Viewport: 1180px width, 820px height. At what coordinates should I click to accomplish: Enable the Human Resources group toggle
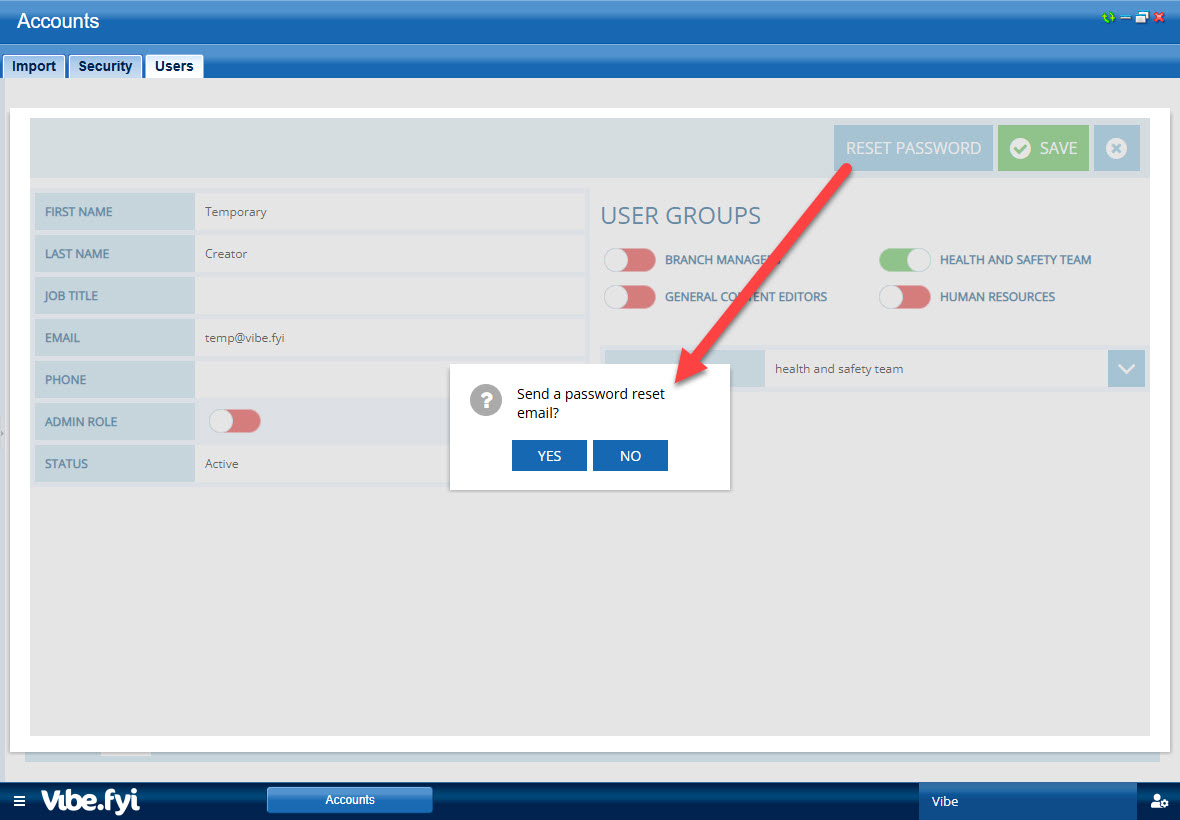905,297
